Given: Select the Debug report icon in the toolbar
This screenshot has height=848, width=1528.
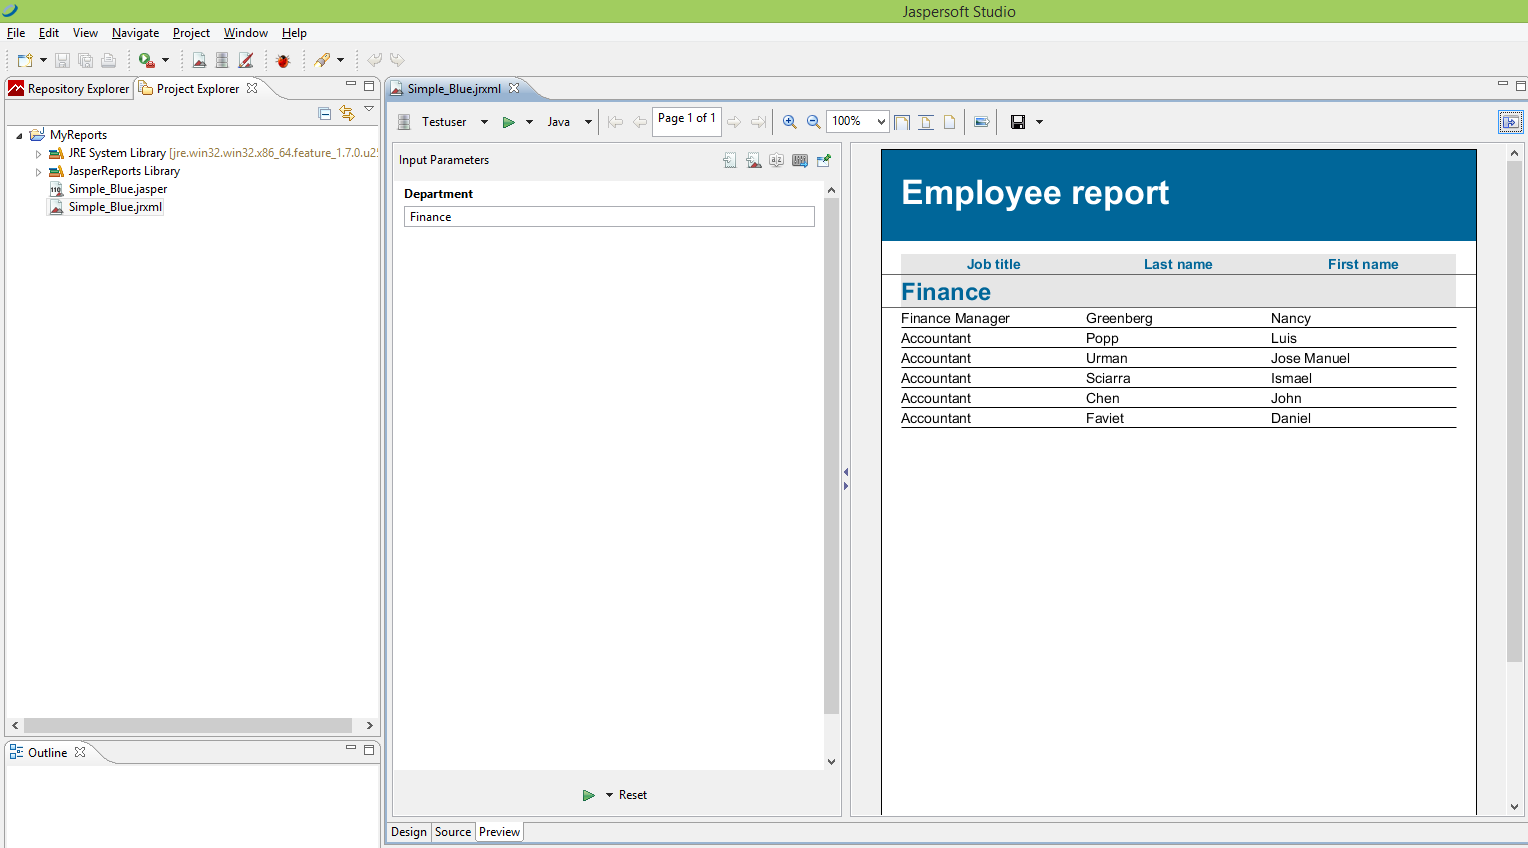Looking at the screenshot, I should click(284, 60).
